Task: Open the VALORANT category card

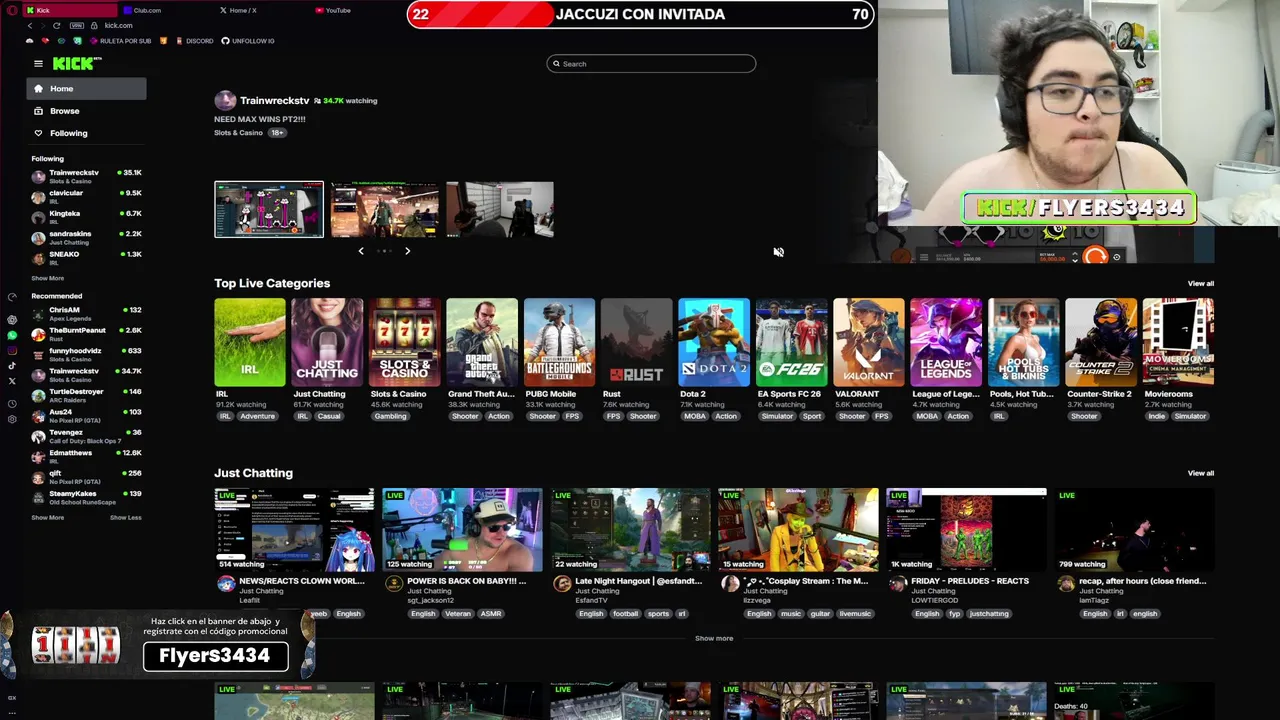Action: point(869,342)
